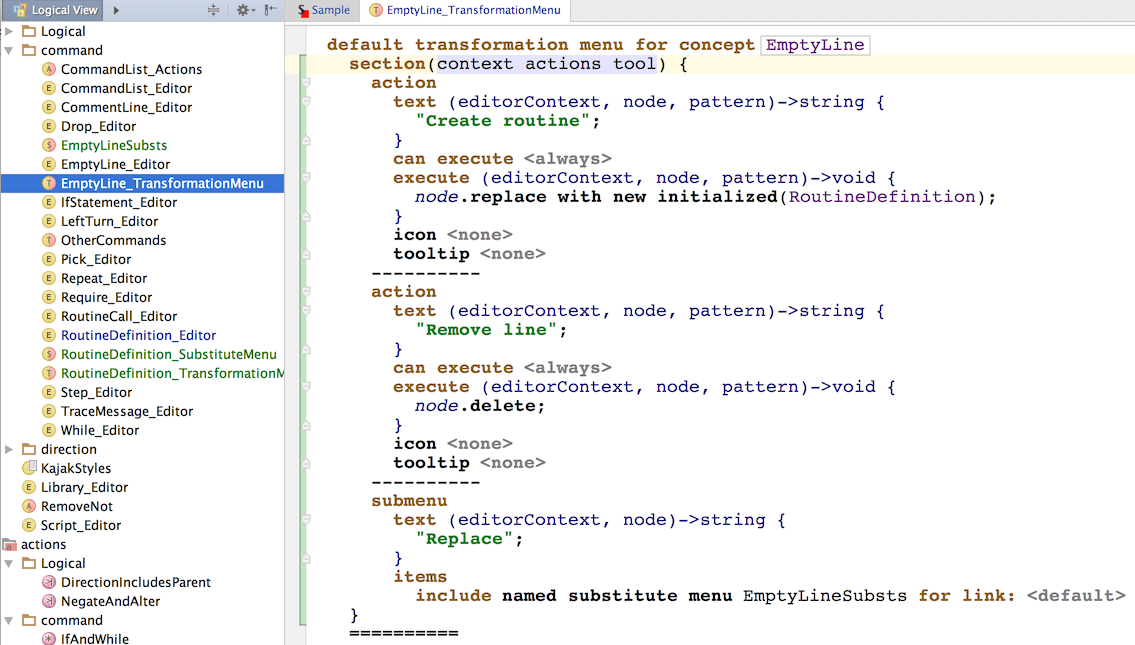Select RoutineDefinition_Editor in the tree
1135x645 pixels.
[138, 335]
